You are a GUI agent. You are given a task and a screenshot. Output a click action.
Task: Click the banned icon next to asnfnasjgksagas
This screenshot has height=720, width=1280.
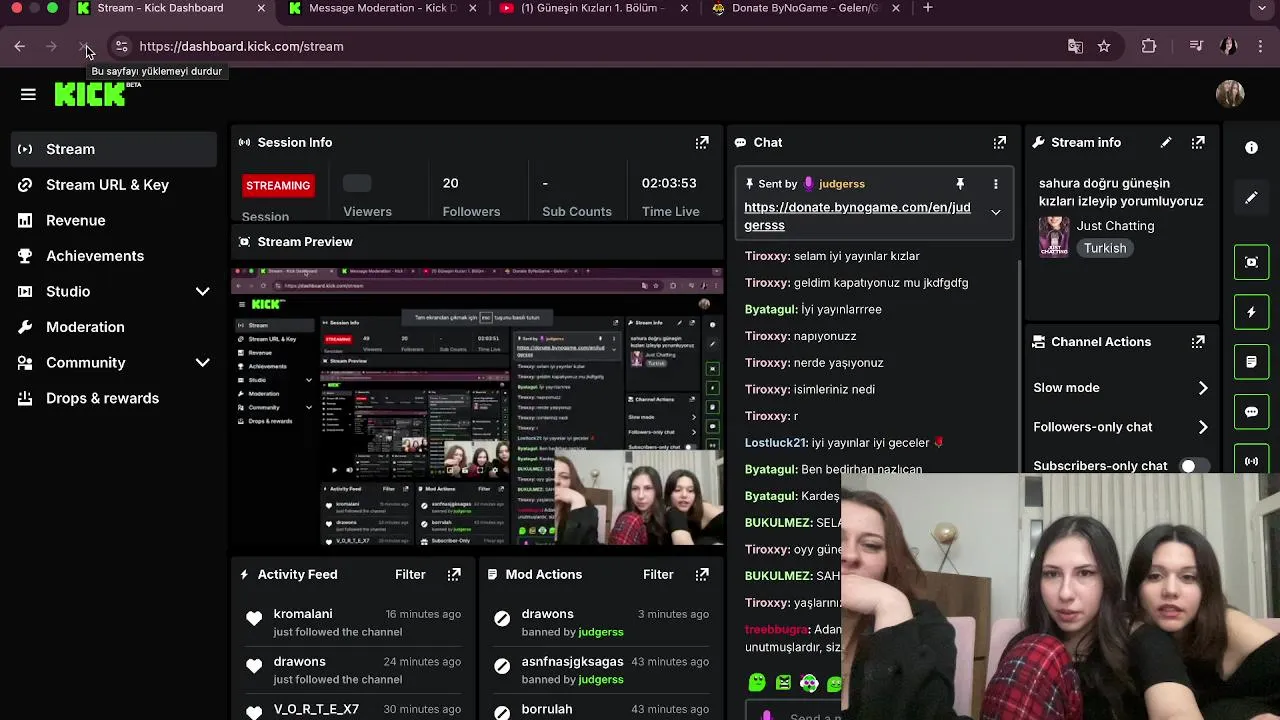tap(502, 667)
